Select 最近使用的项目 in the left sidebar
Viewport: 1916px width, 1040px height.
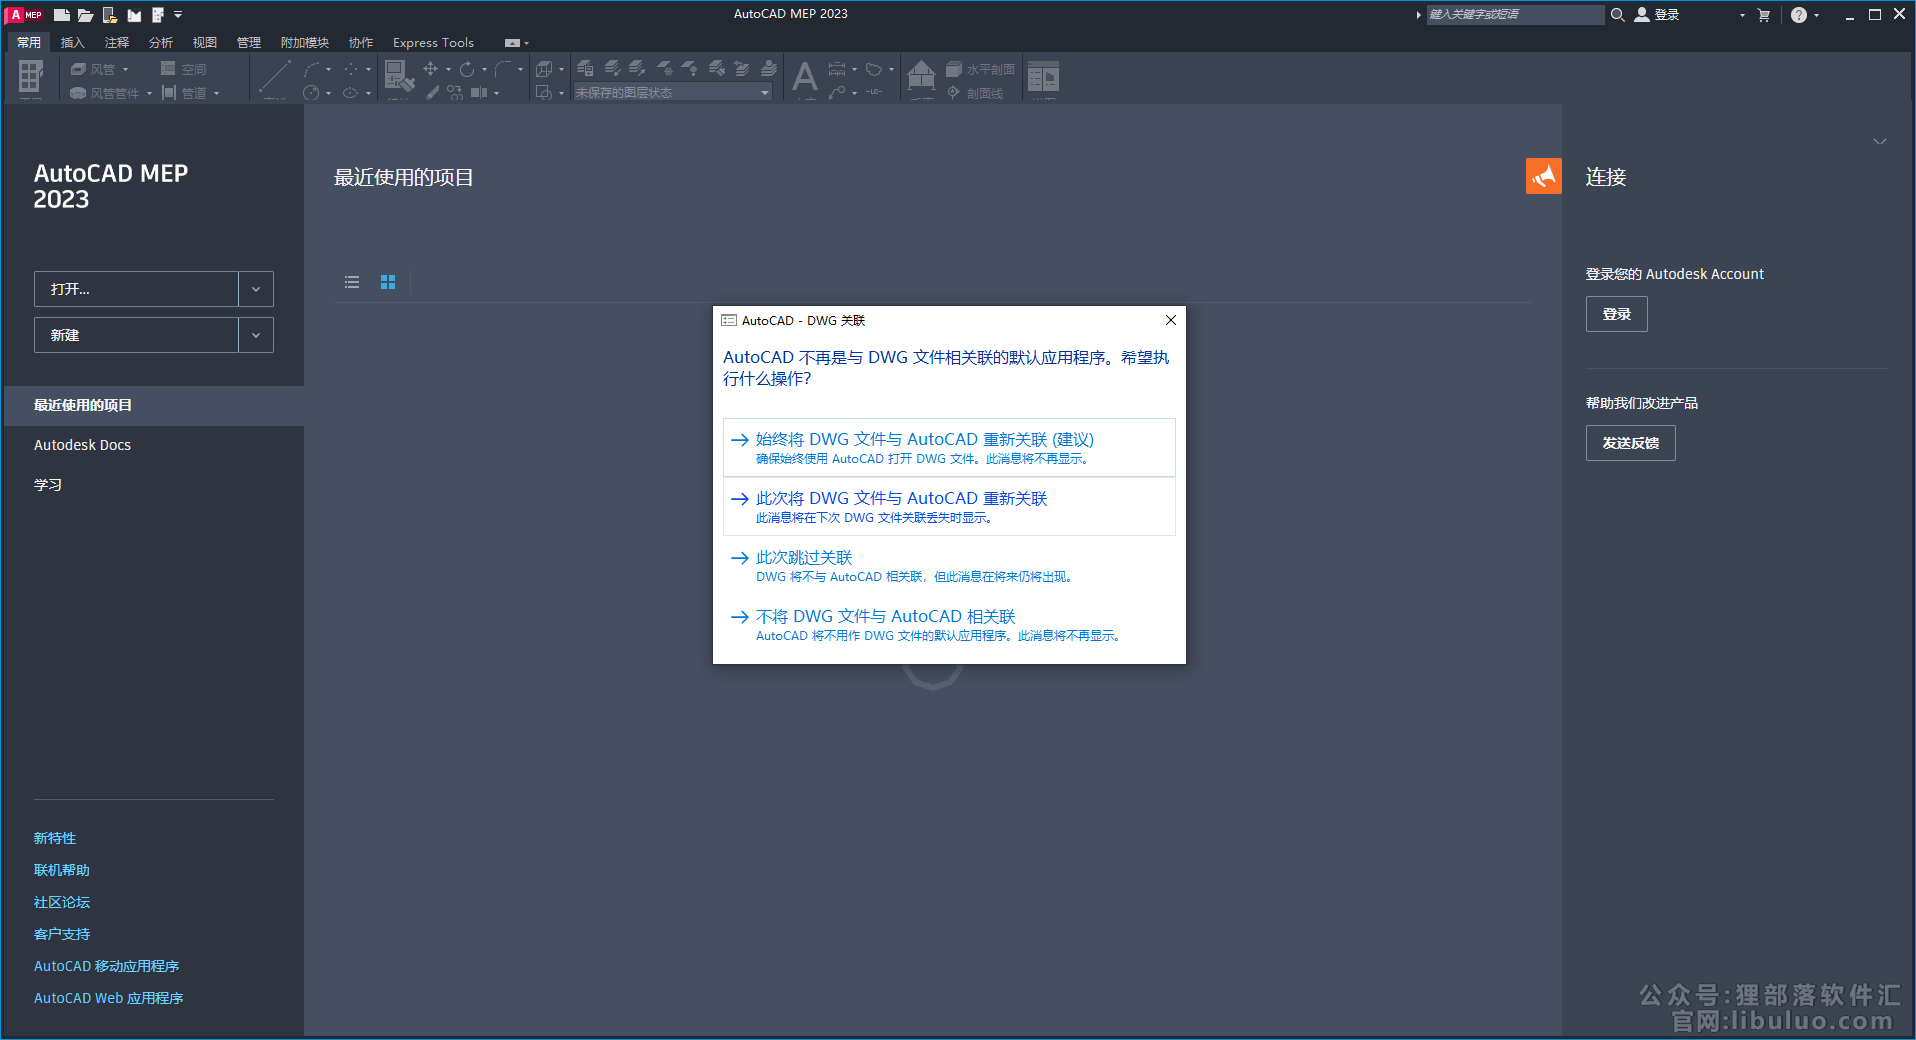(x=153, y=405)
